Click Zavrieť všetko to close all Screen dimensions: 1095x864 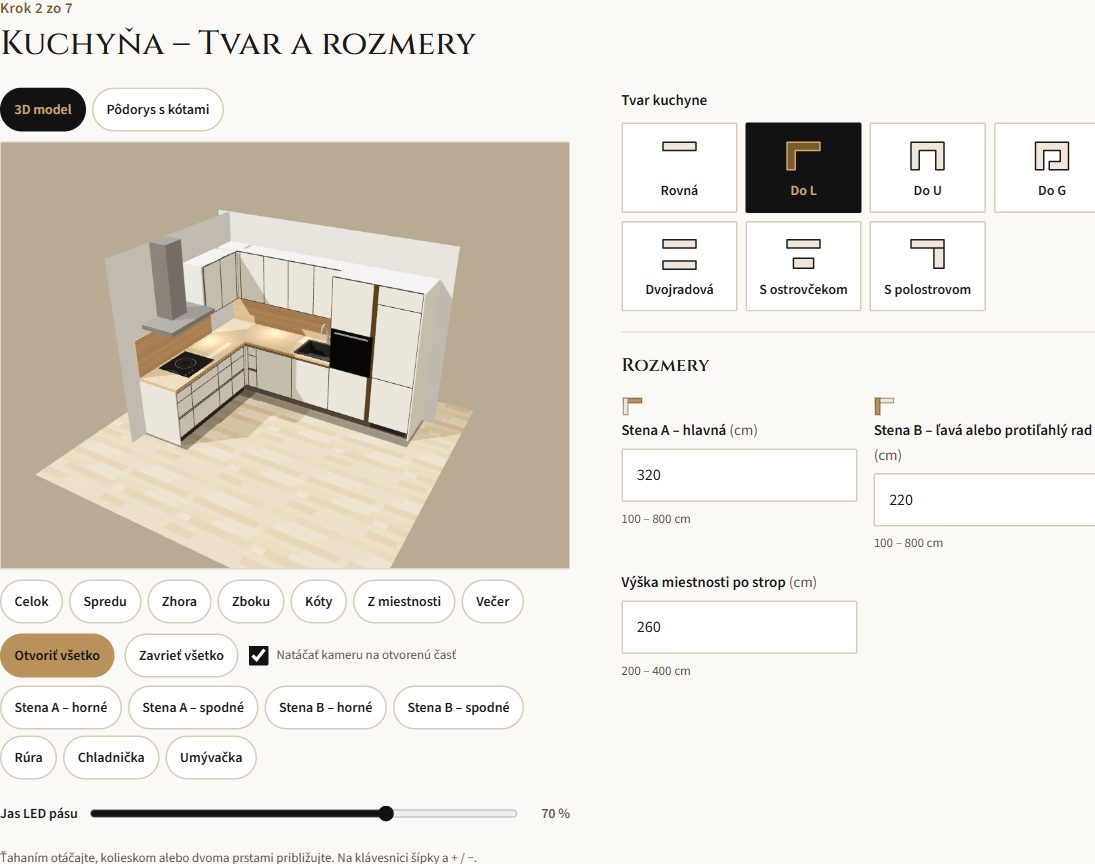point(182,656)
